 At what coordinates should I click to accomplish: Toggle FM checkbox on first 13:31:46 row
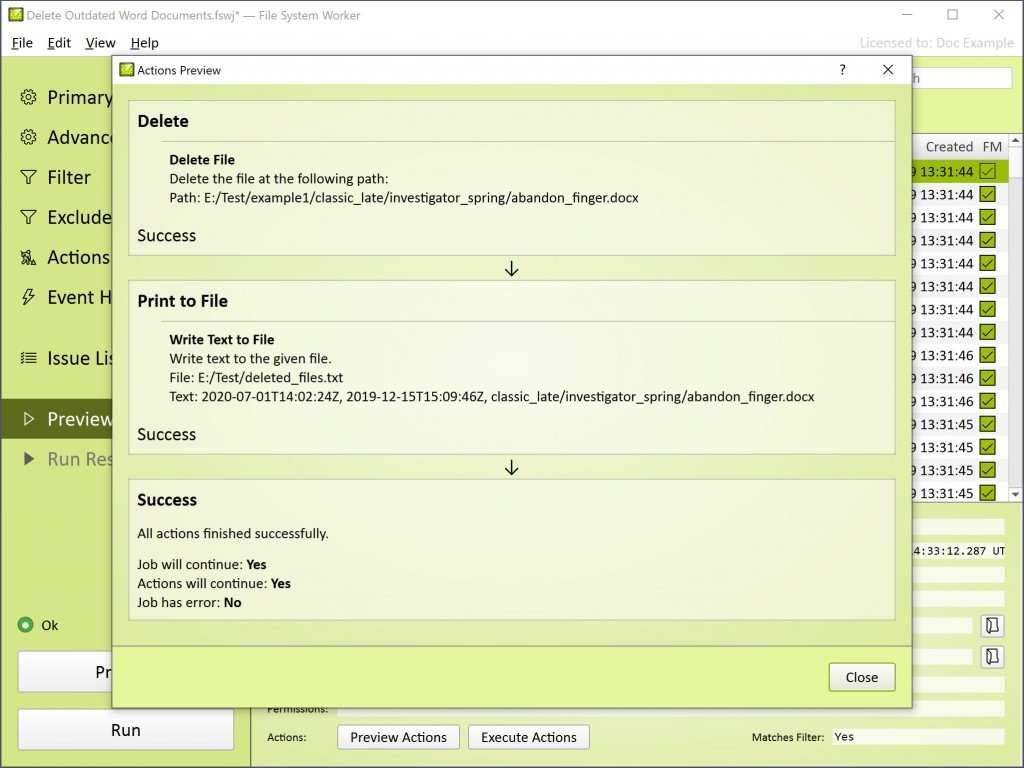(x=988, y=355)
